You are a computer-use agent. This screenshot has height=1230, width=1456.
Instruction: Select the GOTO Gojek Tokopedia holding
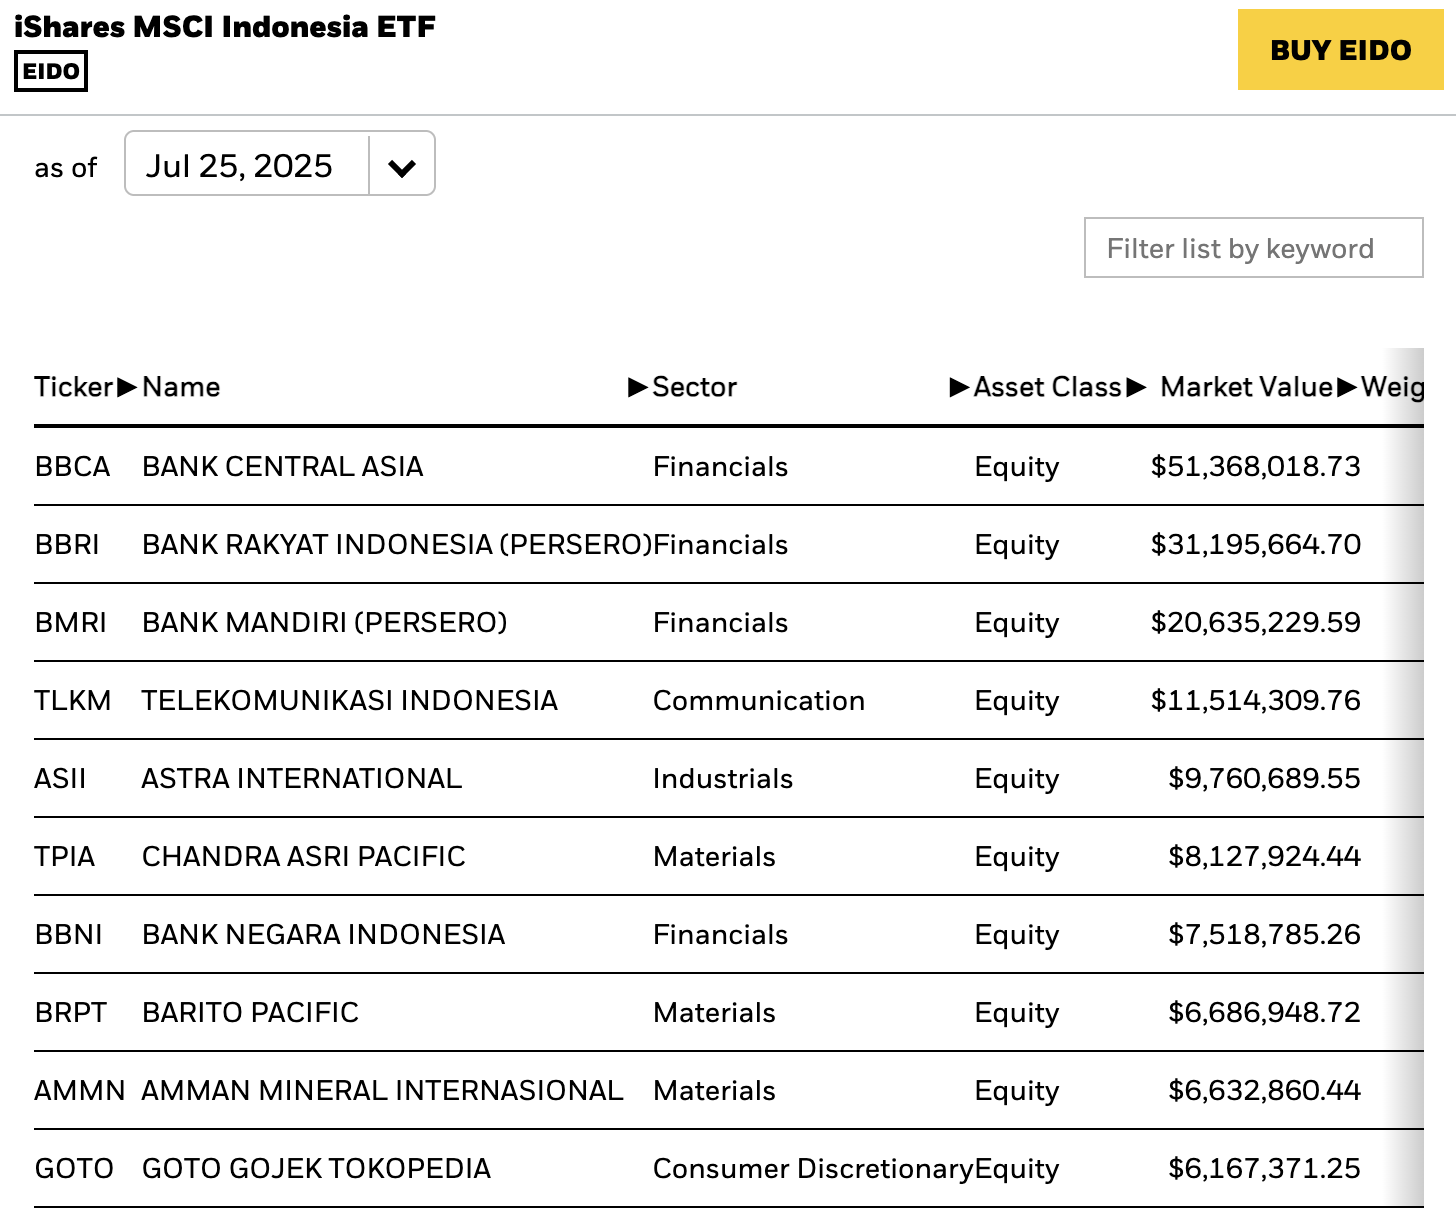(x=400, y=1168)
